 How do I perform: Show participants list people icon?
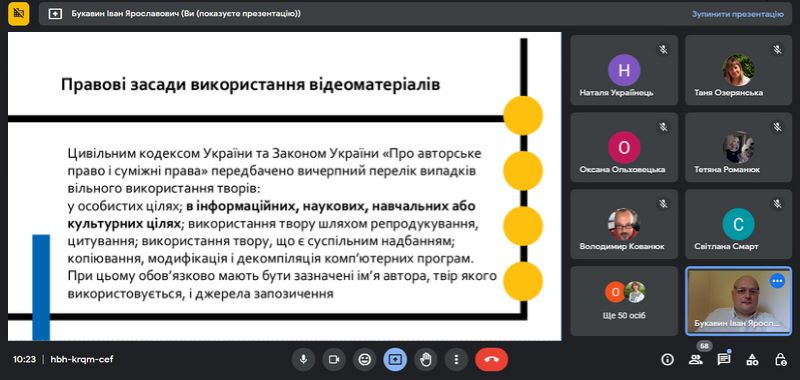coord(695,360)
